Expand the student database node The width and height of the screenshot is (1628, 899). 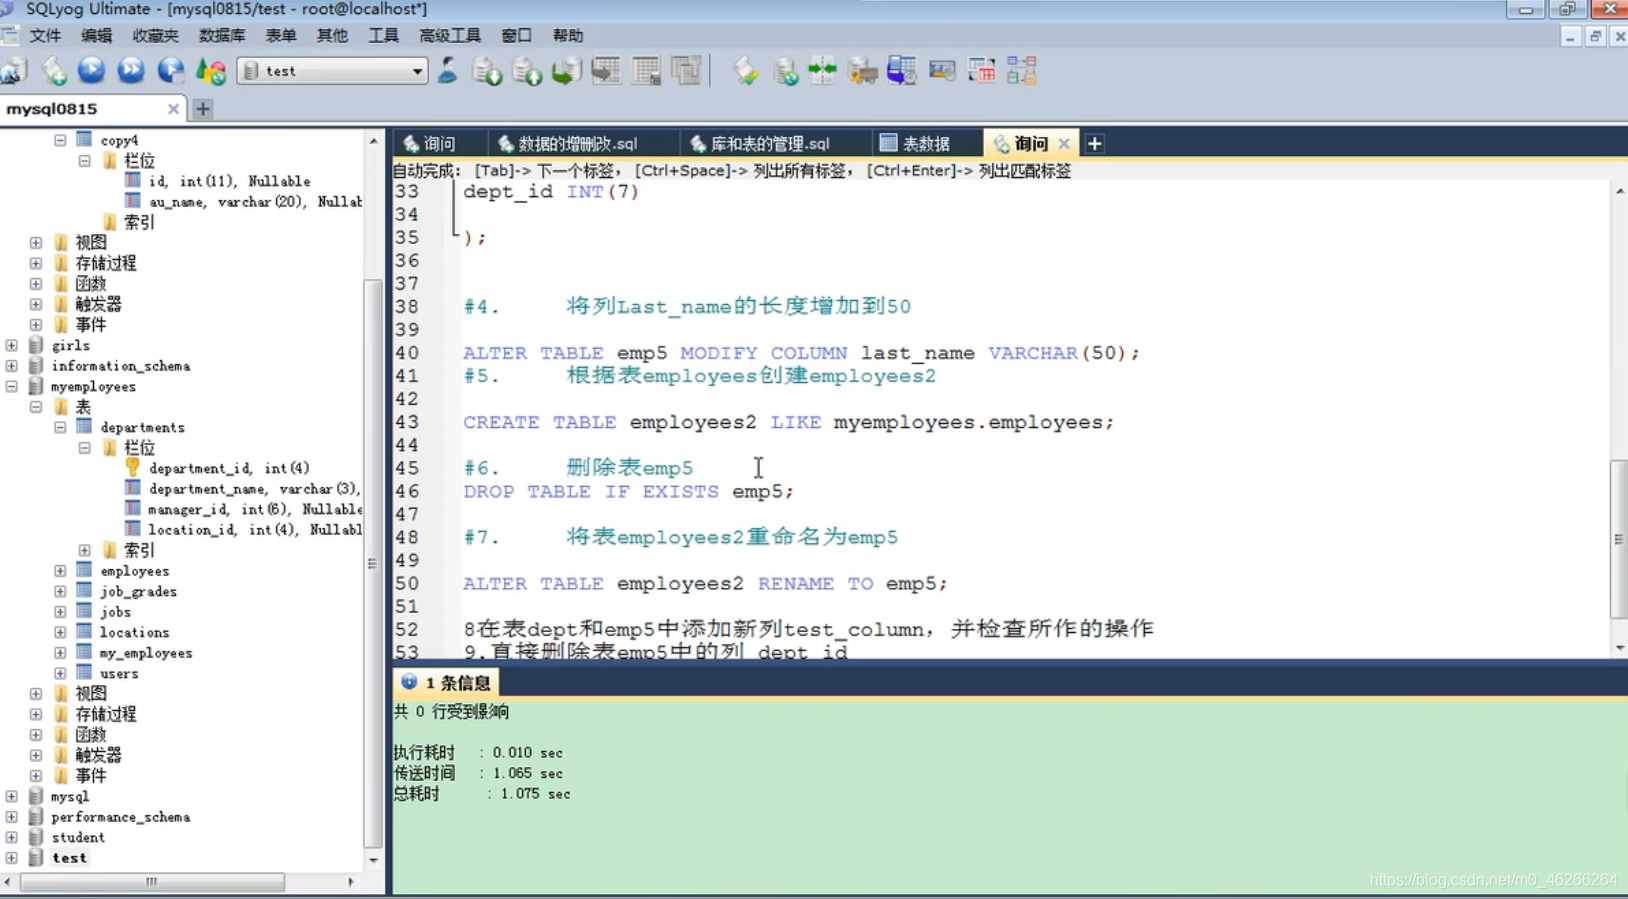pyautogui.click(x=11, y=837)
